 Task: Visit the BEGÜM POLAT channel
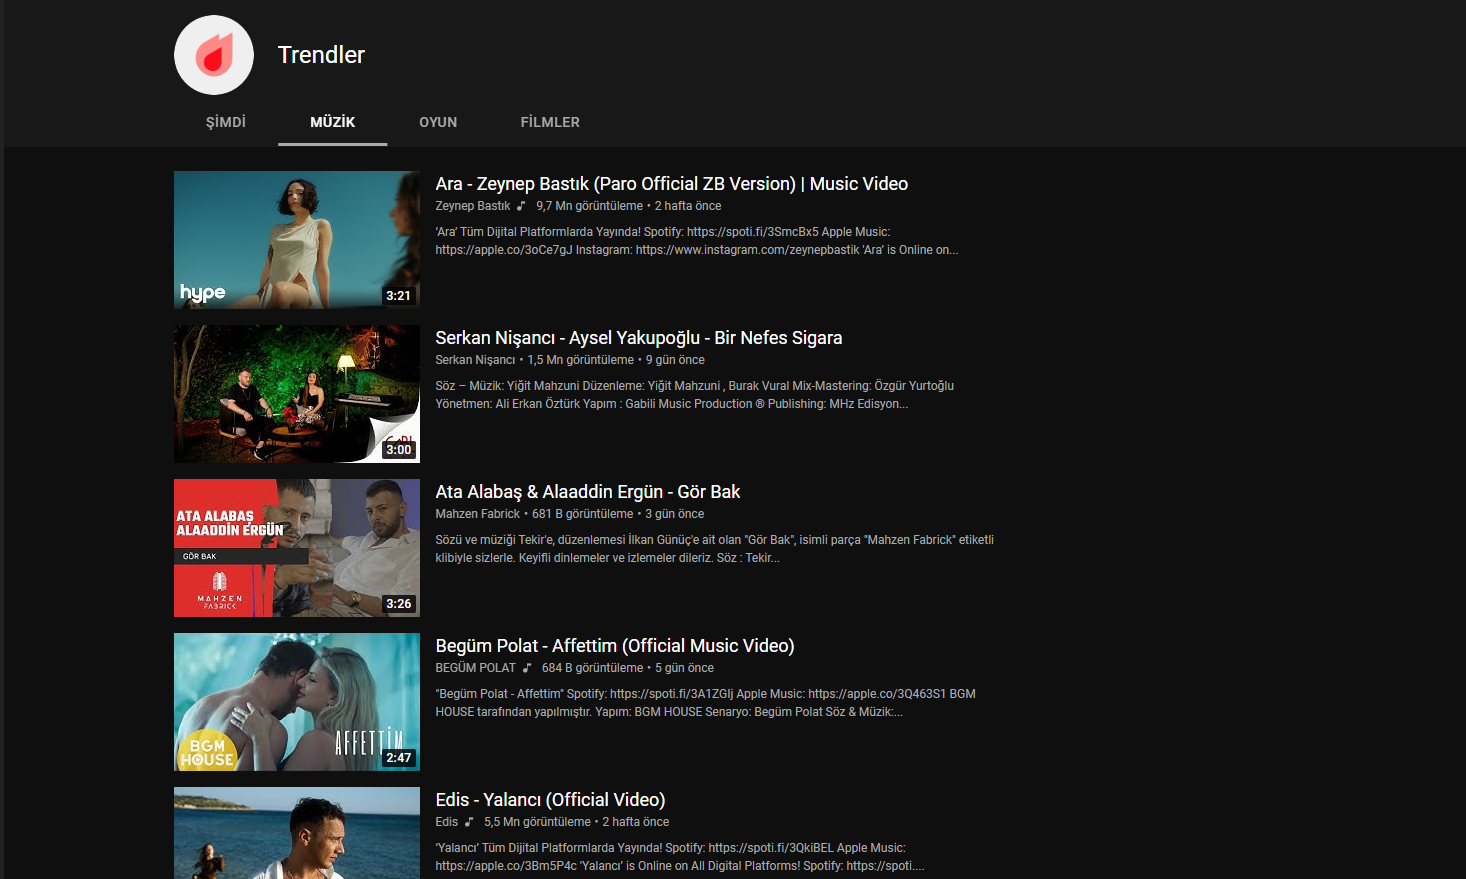pos(476,668)
